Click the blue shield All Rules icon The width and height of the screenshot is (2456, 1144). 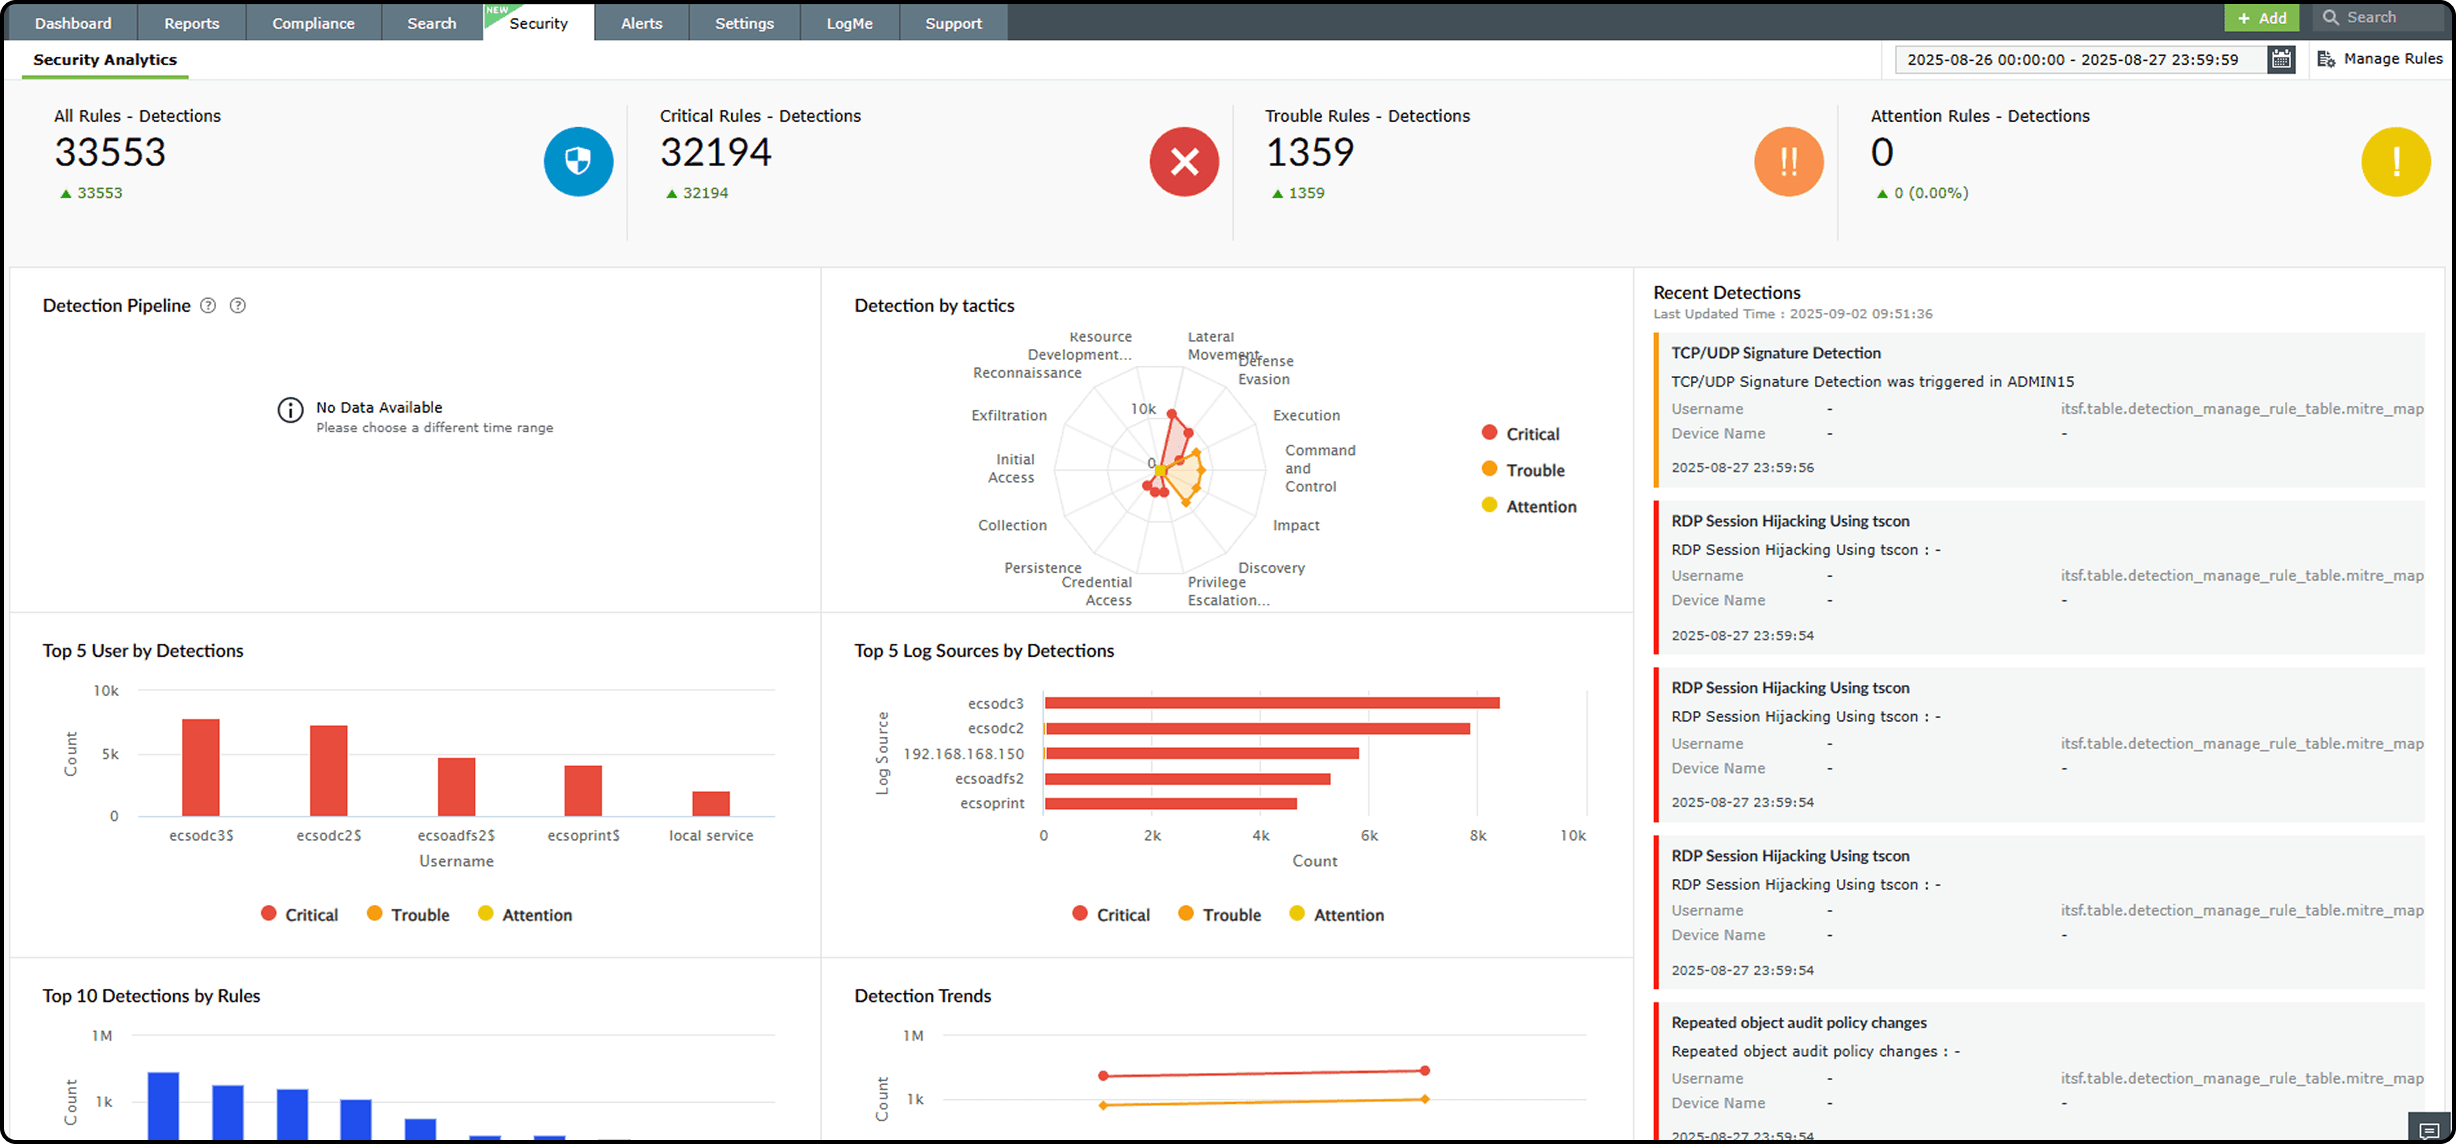[x=578, y=161]
